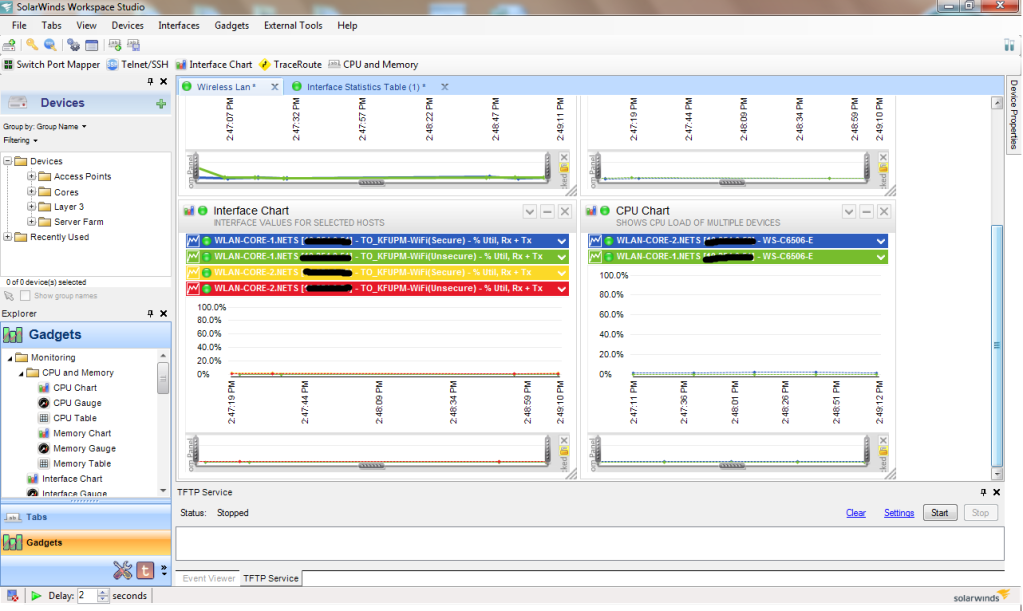Select Memory Table gadget in the list
1023x611 pixels.
coord(81,464)
